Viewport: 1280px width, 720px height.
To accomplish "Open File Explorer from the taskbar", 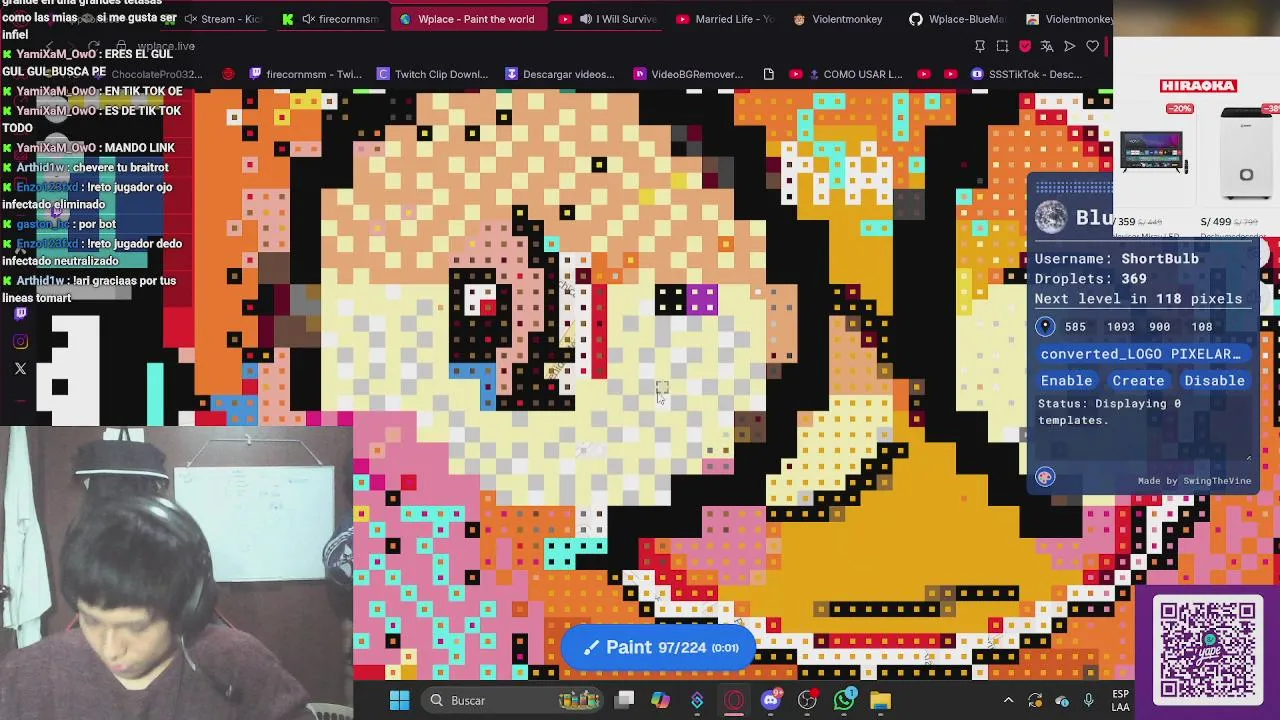I will [x=880, y=700].
